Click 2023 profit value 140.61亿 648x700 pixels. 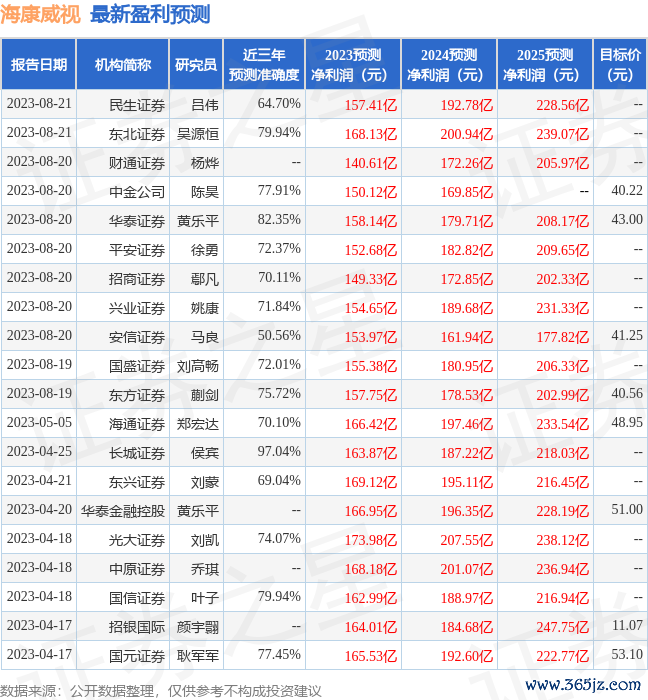[x=370, y=163]
